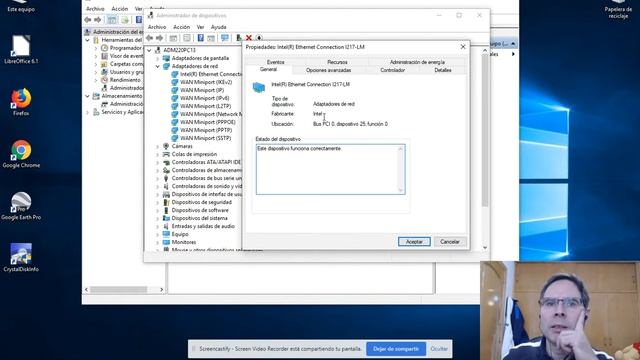Click the forward arrow in Device Manager toolbar
The width and height of the screenshot is (640, 360).
[x=160, y=38]
